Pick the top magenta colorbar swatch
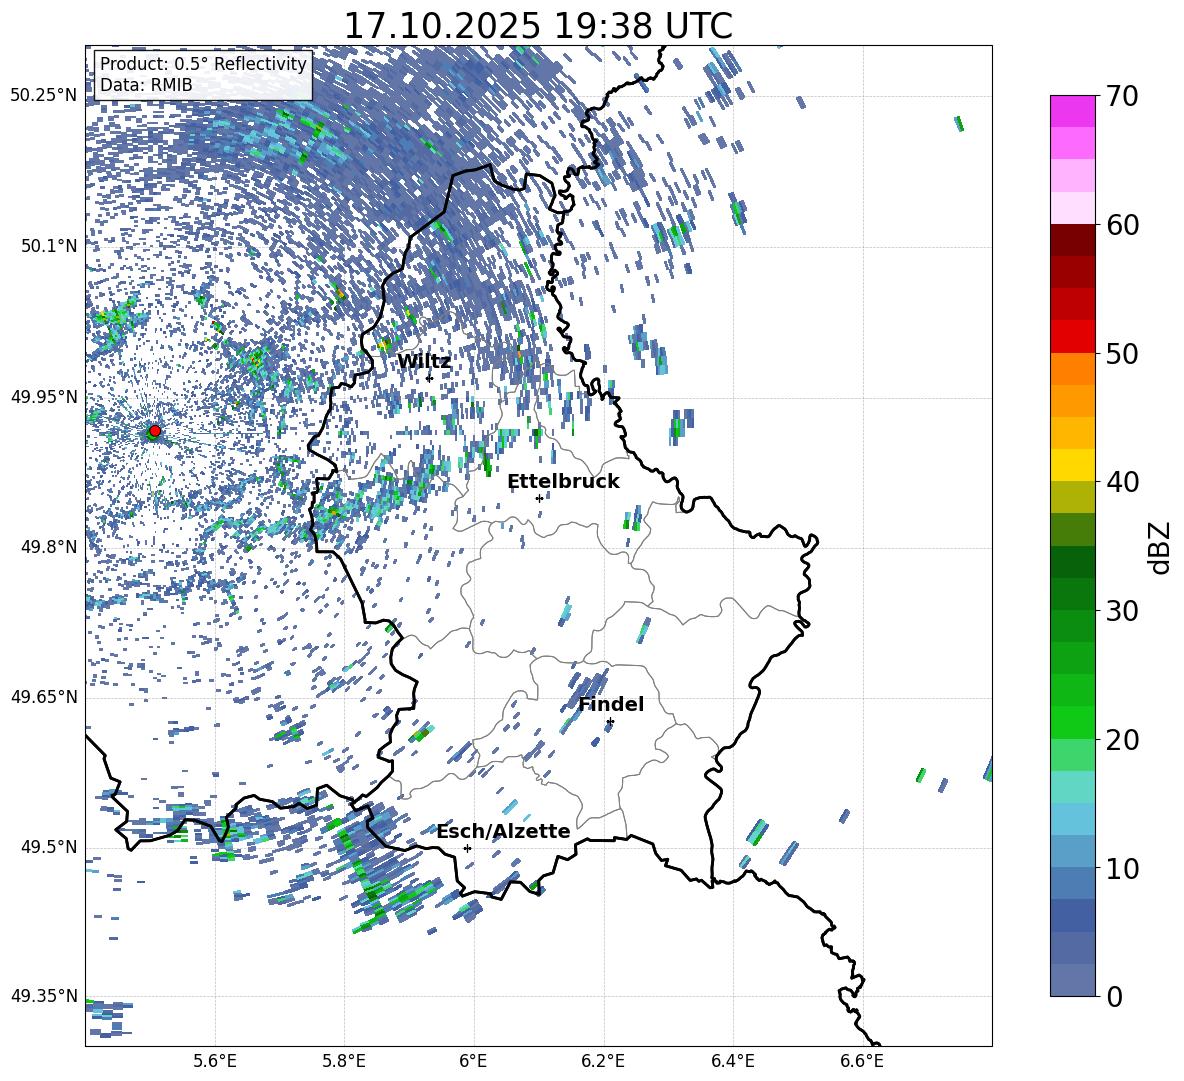Image resolution: width=1184 pixels, height=1081 pixels. [1073, 111]
